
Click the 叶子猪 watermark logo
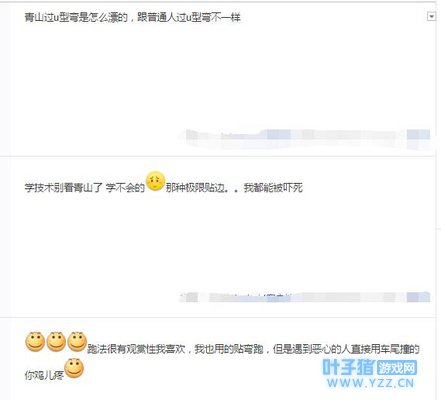349,368
